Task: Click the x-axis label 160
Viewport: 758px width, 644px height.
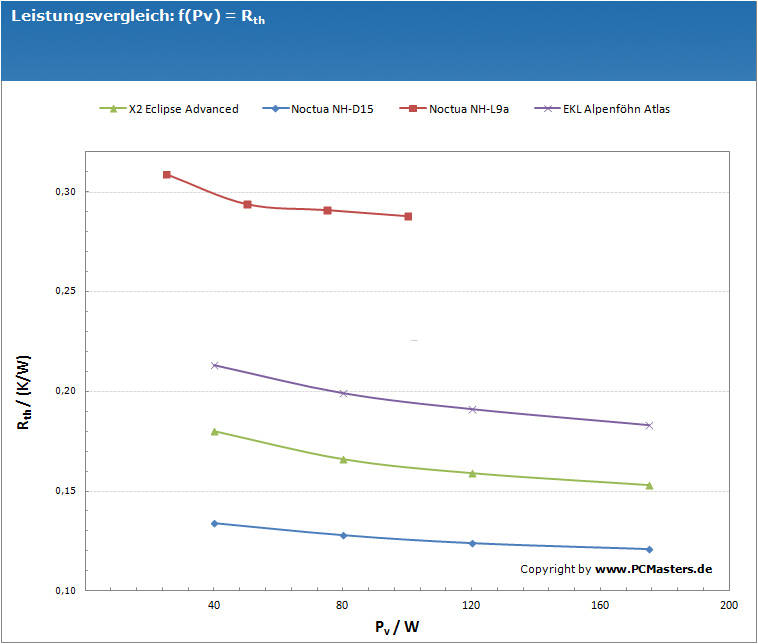Action: (600, 605)
